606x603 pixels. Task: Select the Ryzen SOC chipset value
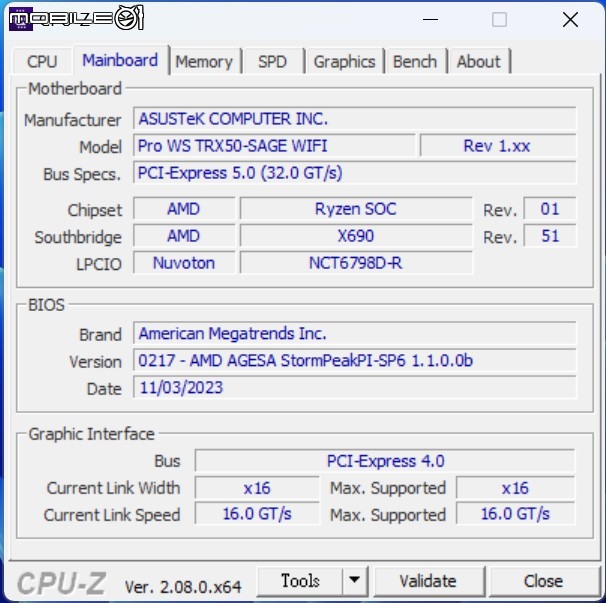[x=356, y=209]
